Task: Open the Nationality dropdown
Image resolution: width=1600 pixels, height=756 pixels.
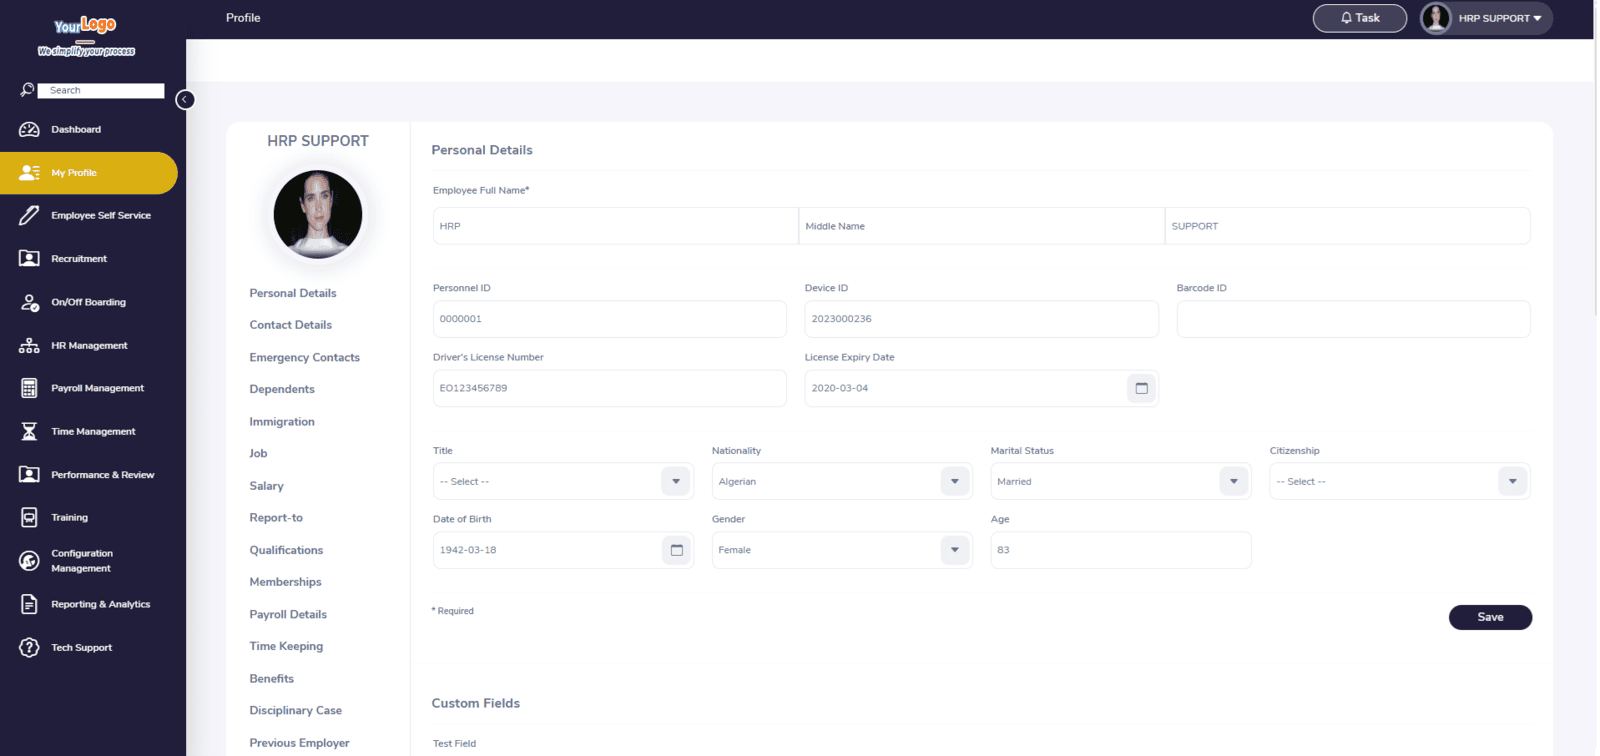Action: (955, 482)
